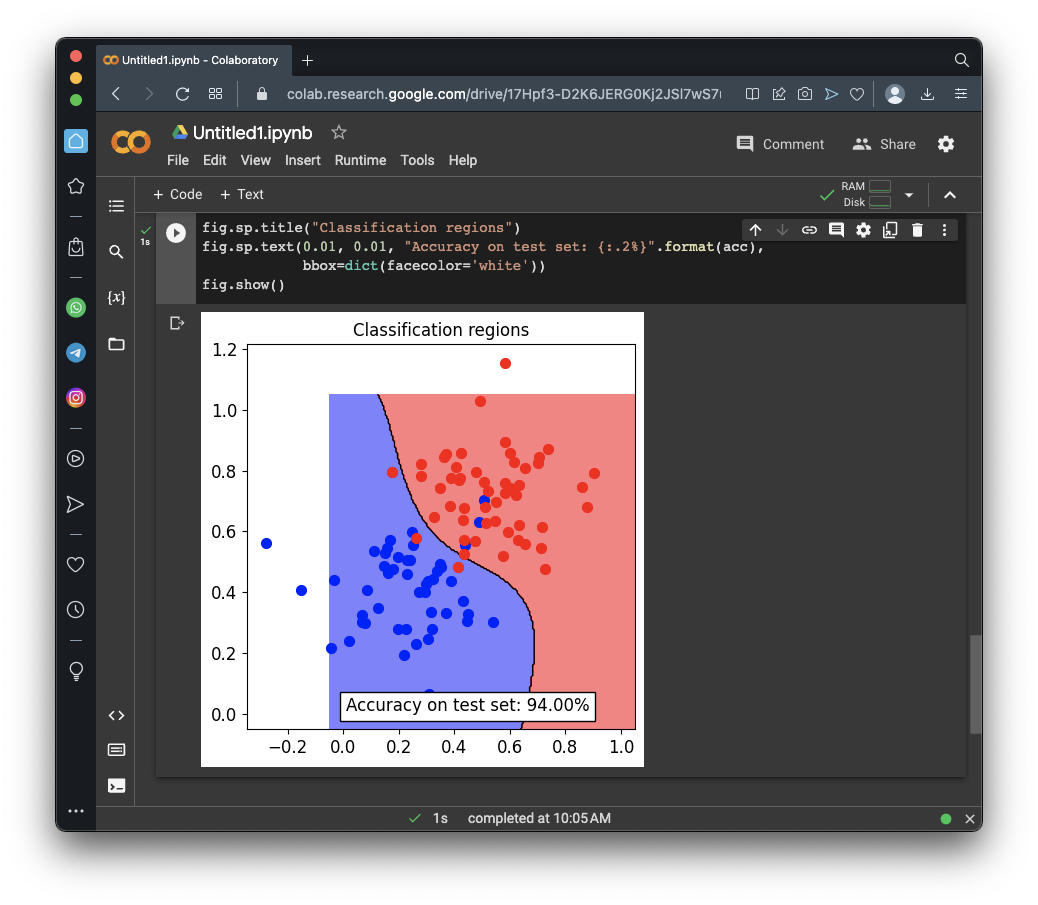Screen dimensions: 1038x905
Task: Move the cell down arrow
Action: tap(782, 230)
